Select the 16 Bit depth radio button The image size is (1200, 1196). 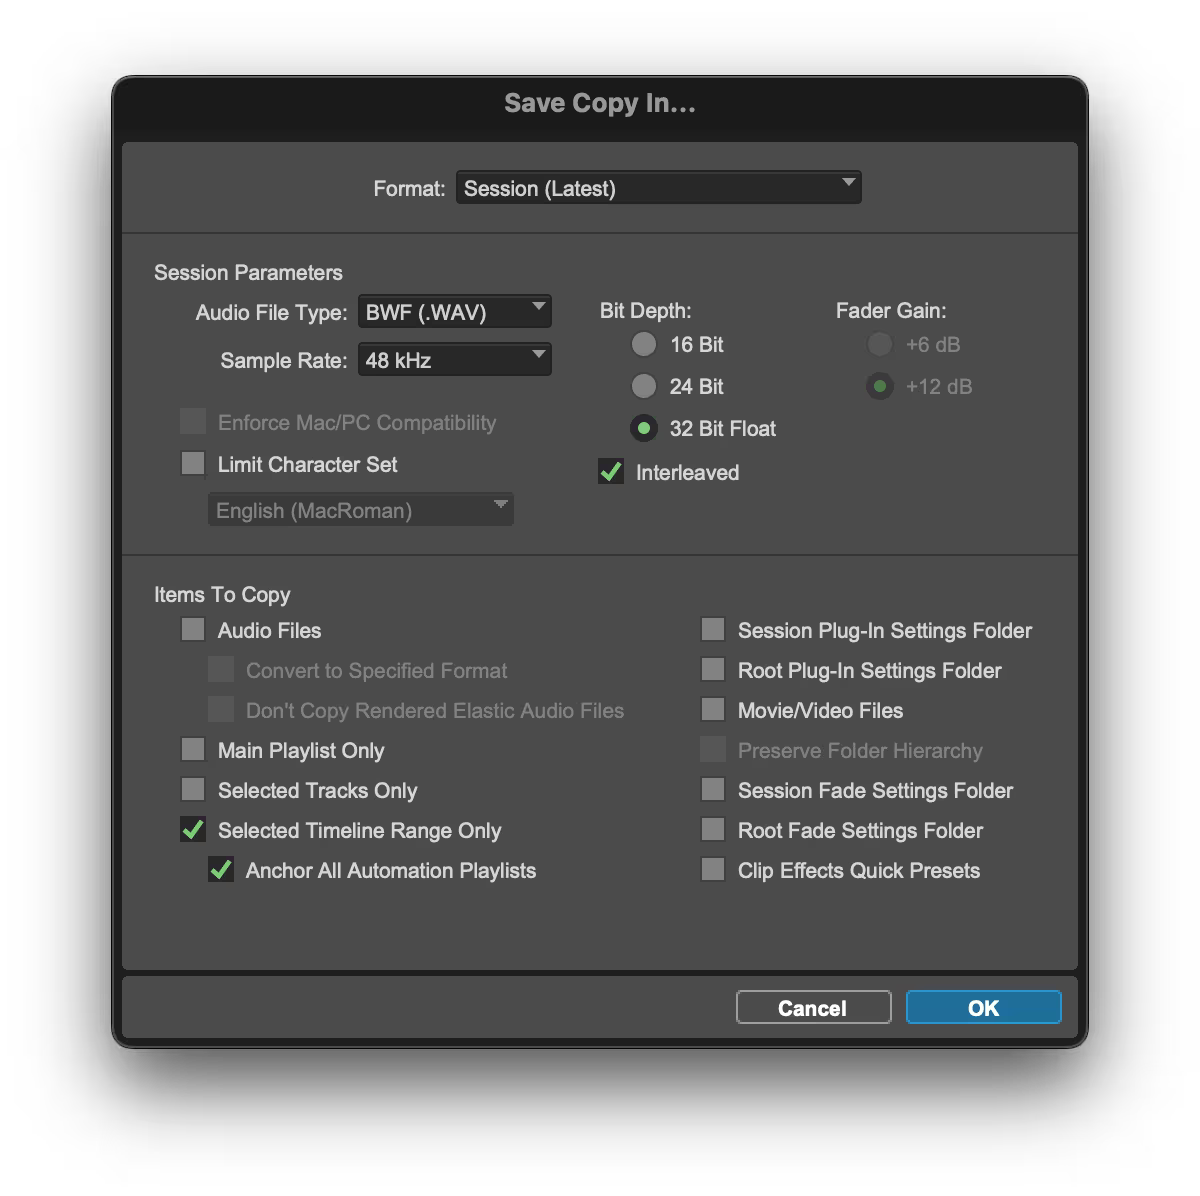point(644,344)
